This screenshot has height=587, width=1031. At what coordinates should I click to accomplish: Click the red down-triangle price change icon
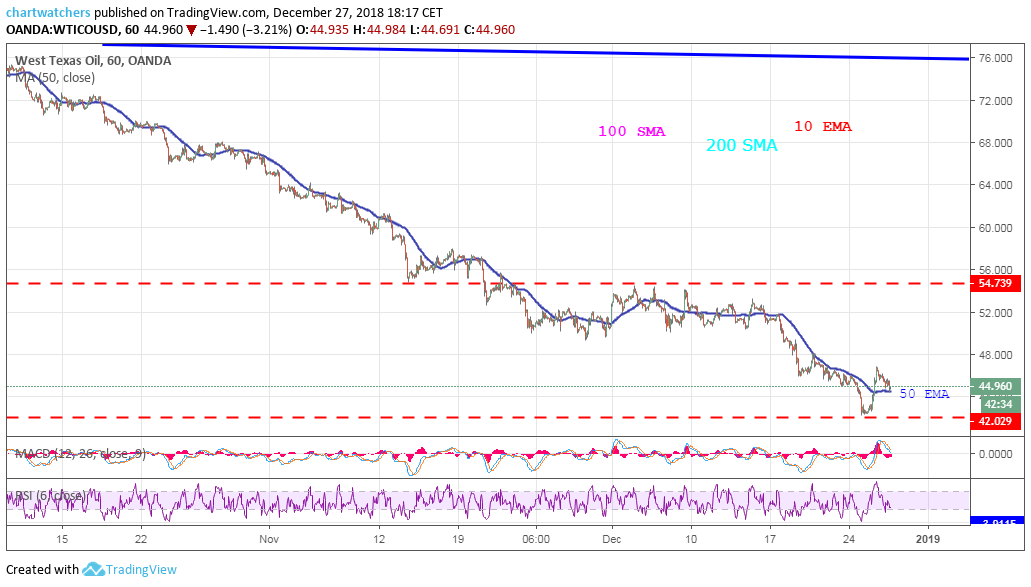pos(191,30)
